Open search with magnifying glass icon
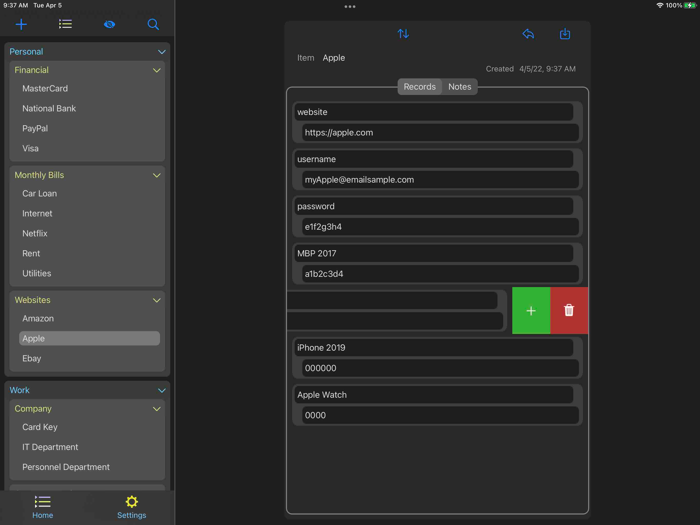The image size is (700, 525). [x=153, y=24]
